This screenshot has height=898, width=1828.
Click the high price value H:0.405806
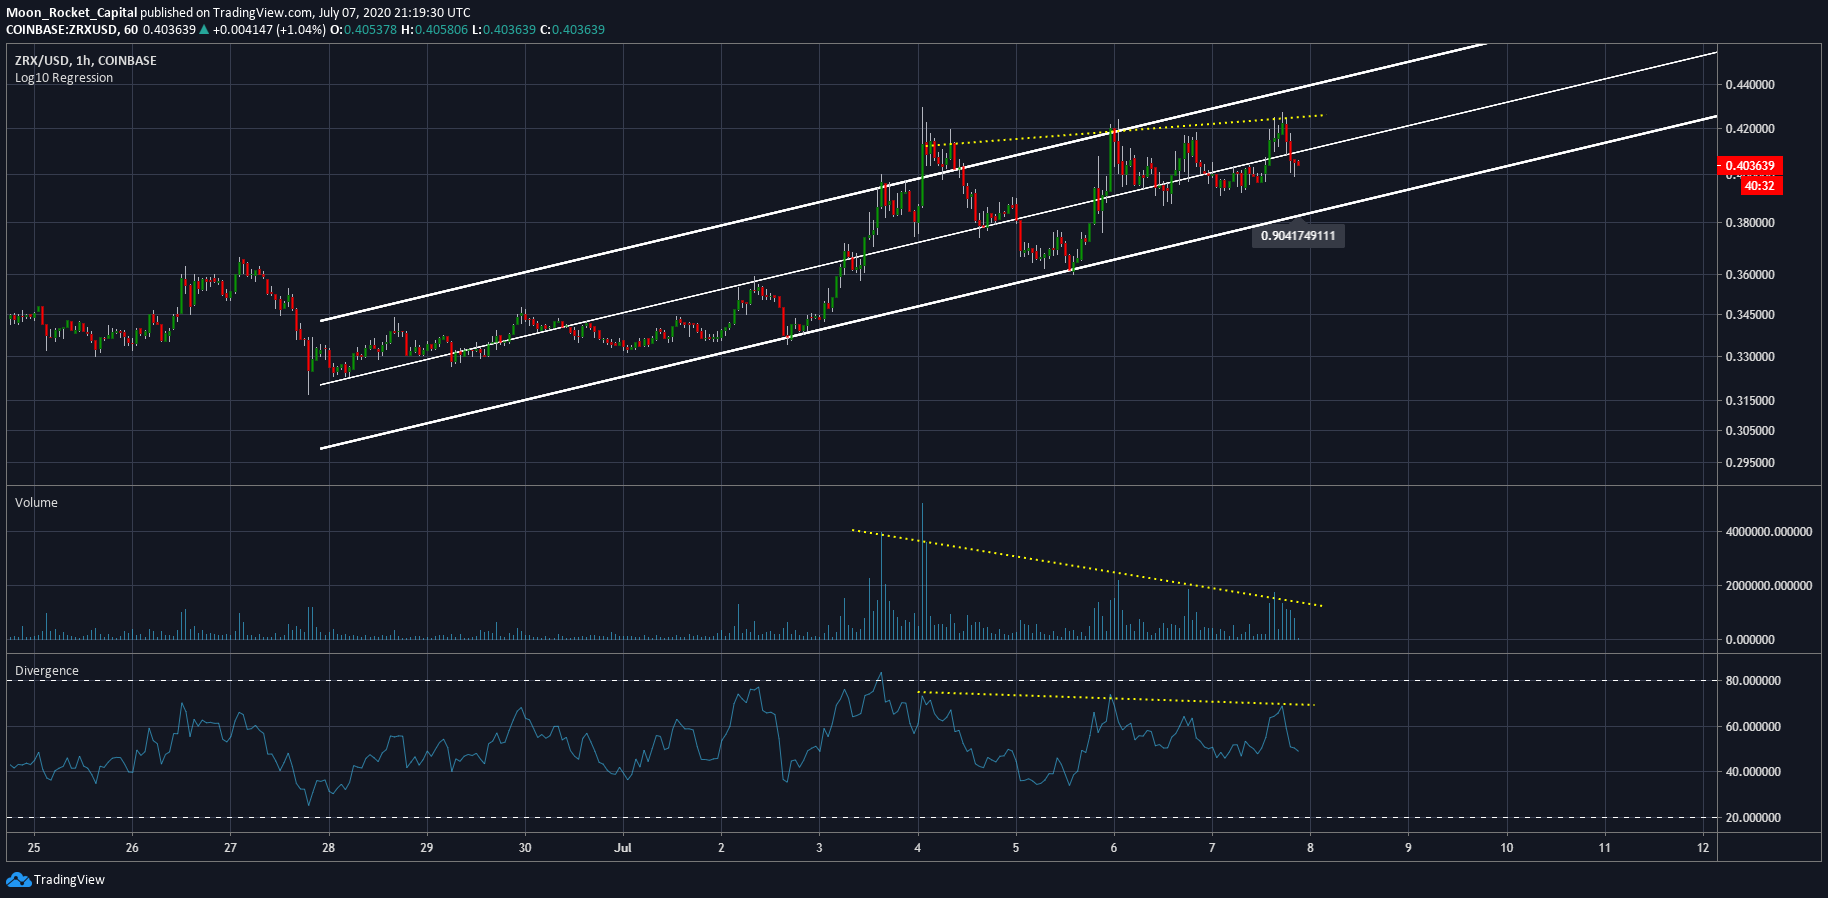(x=435, y=29)
